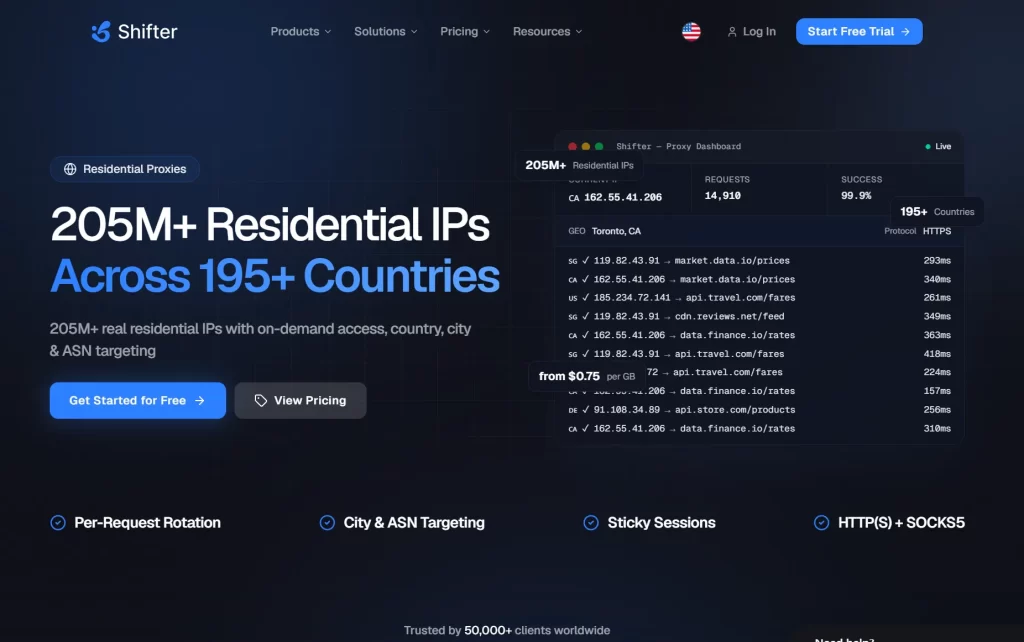Screen dimensions: 1024x642
Task: Click the green Live status dot
Action: coord(927,146)
